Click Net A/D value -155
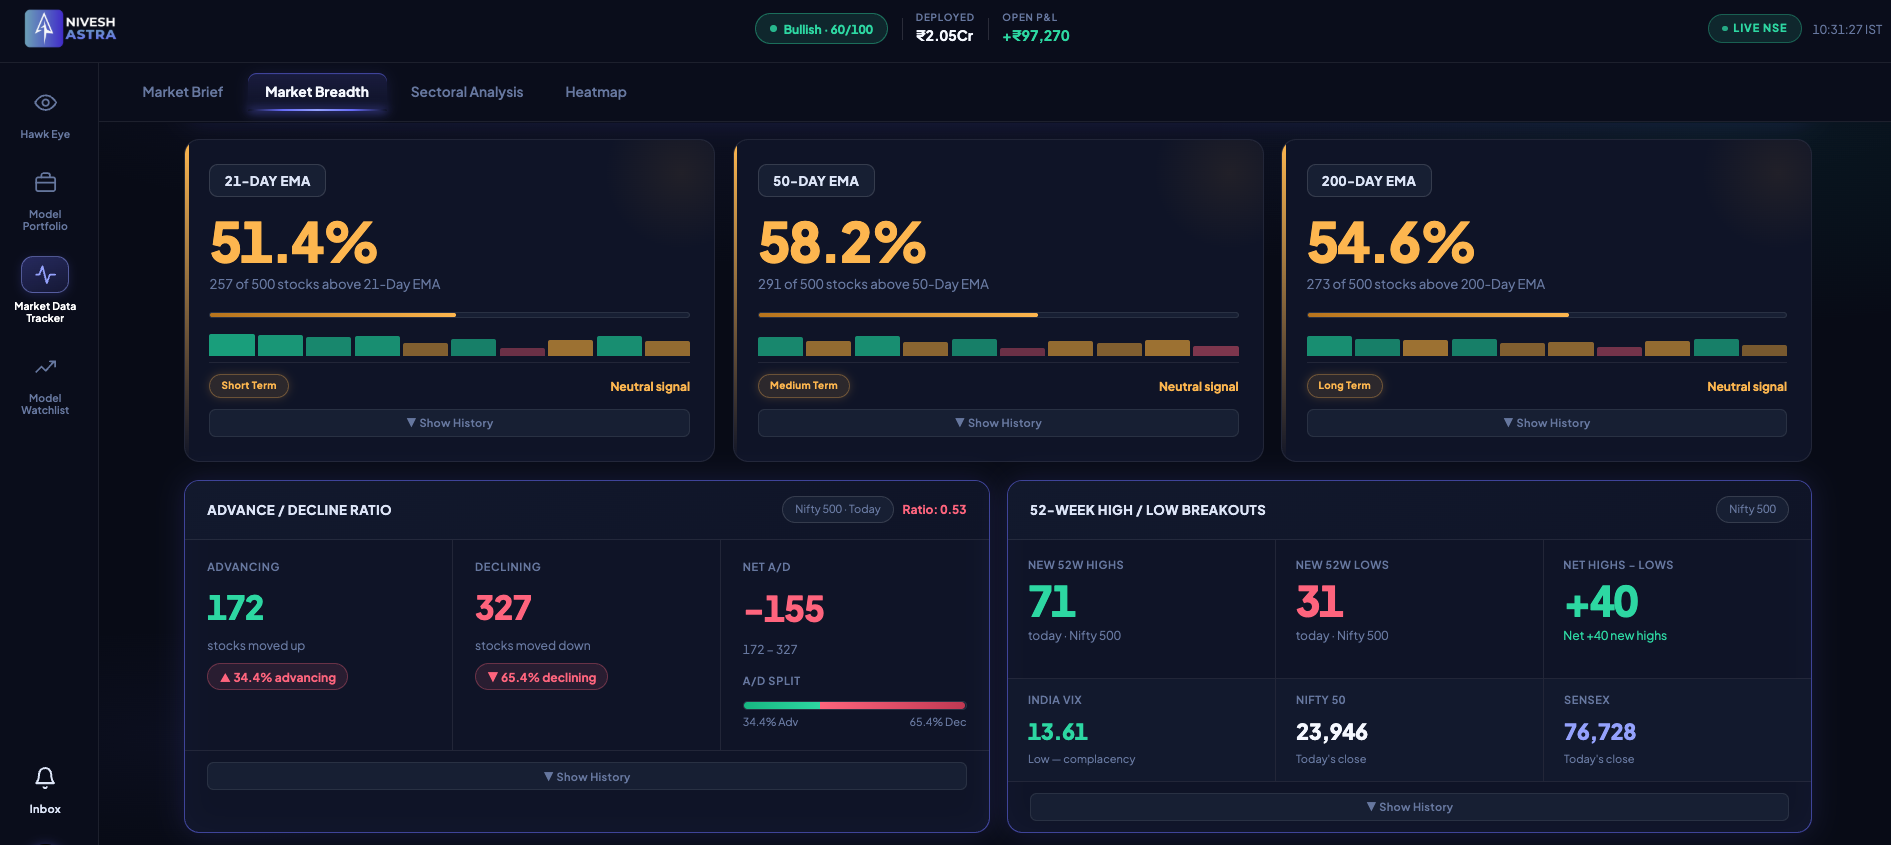Image resolution: width=1891 pixels, height=845 pixels. pyautogui.click(x=784, y=609)
